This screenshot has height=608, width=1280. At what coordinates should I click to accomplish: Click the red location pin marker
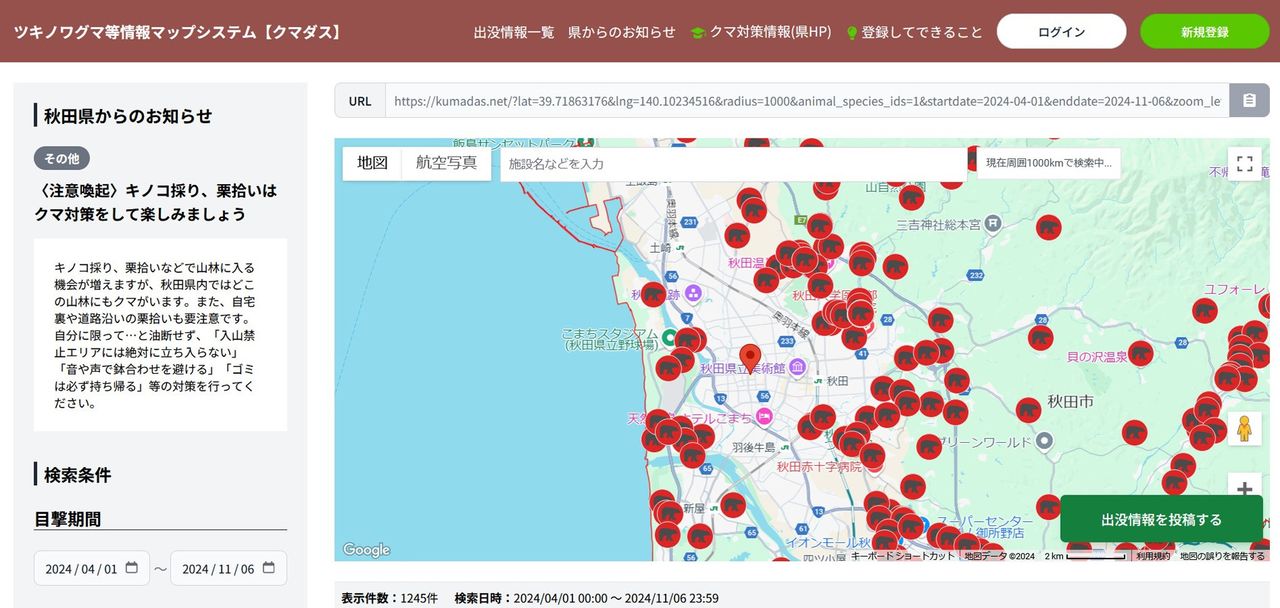(x=750, y=358)
